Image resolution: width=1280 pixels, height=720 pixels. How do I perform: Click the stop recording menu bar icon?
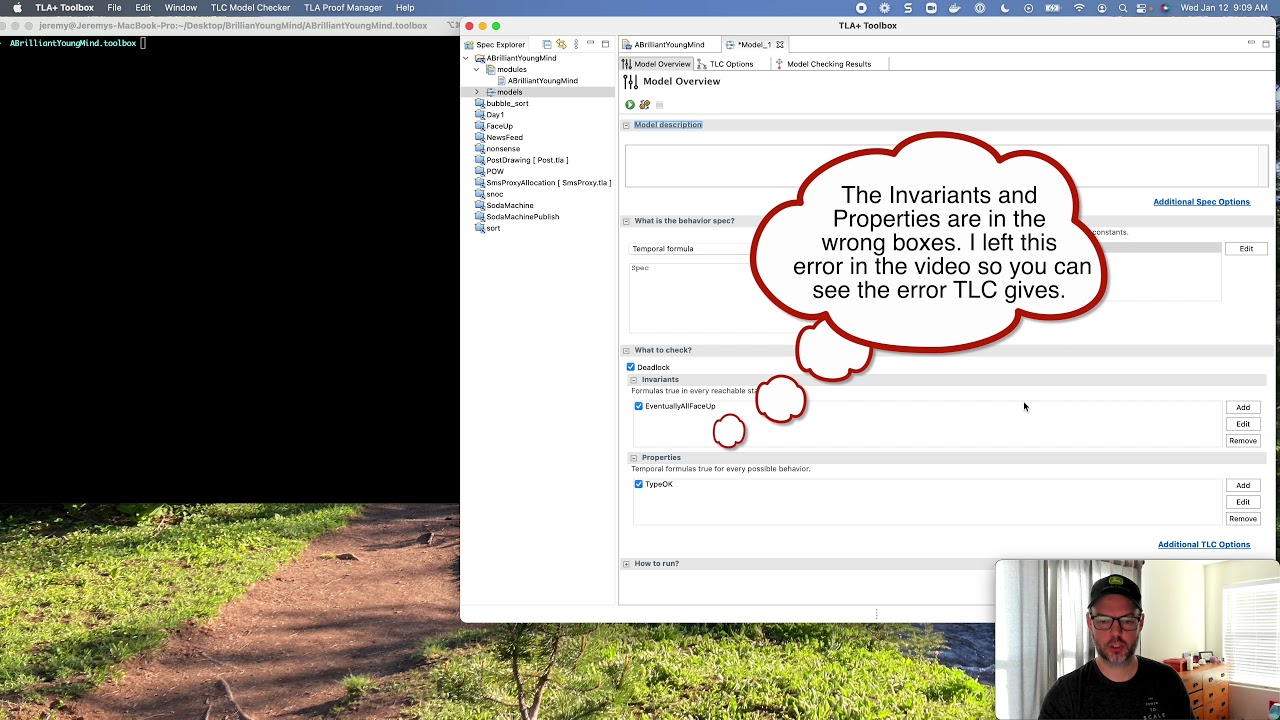click(x=861, y=8)
